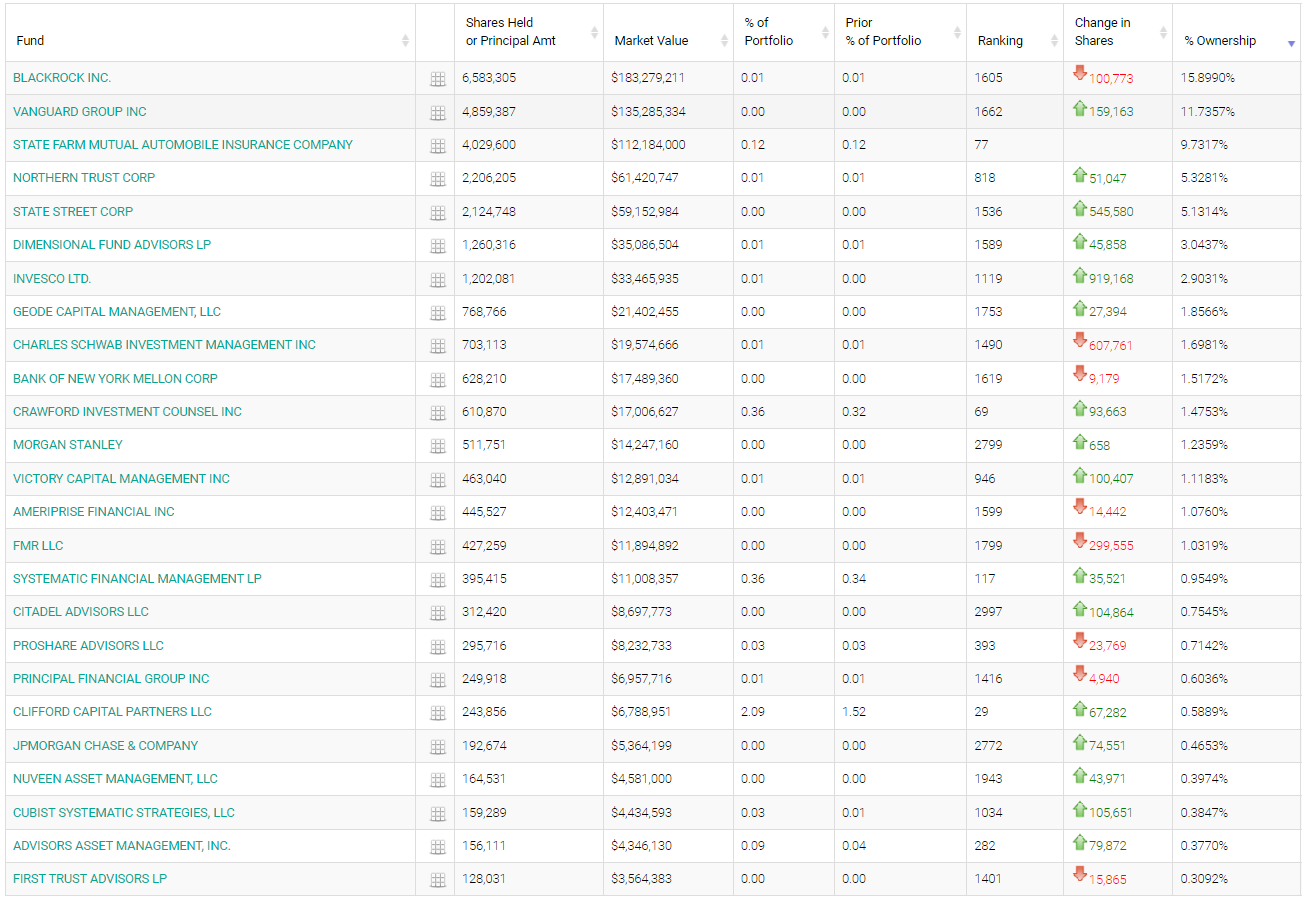Sort by Change in Shares column
This screenshot has height=905, width=1302.
point(1118,33)
